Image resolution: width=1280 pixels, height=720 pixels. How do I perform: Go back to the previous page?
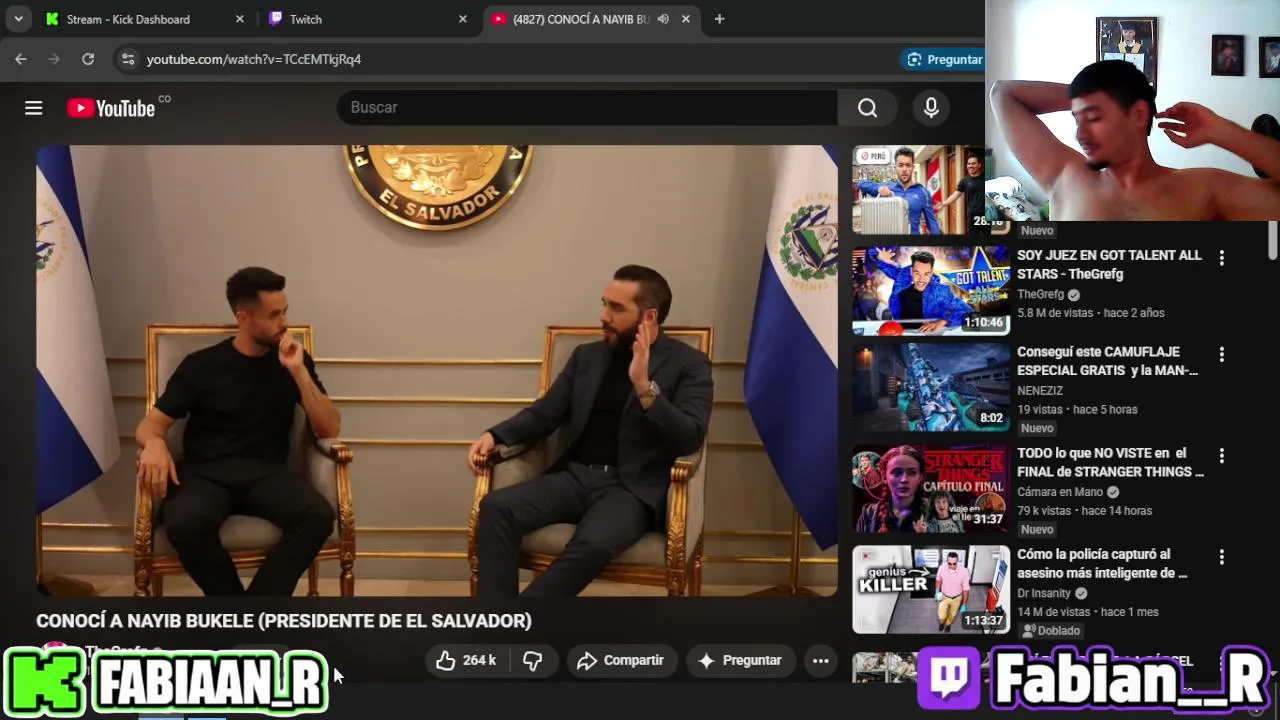(21, 59)
